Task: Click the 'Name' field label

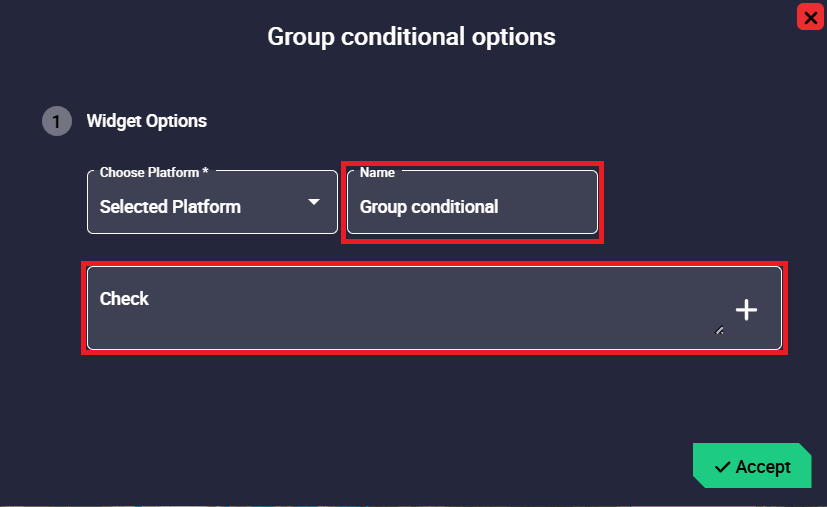Action: 377,172
